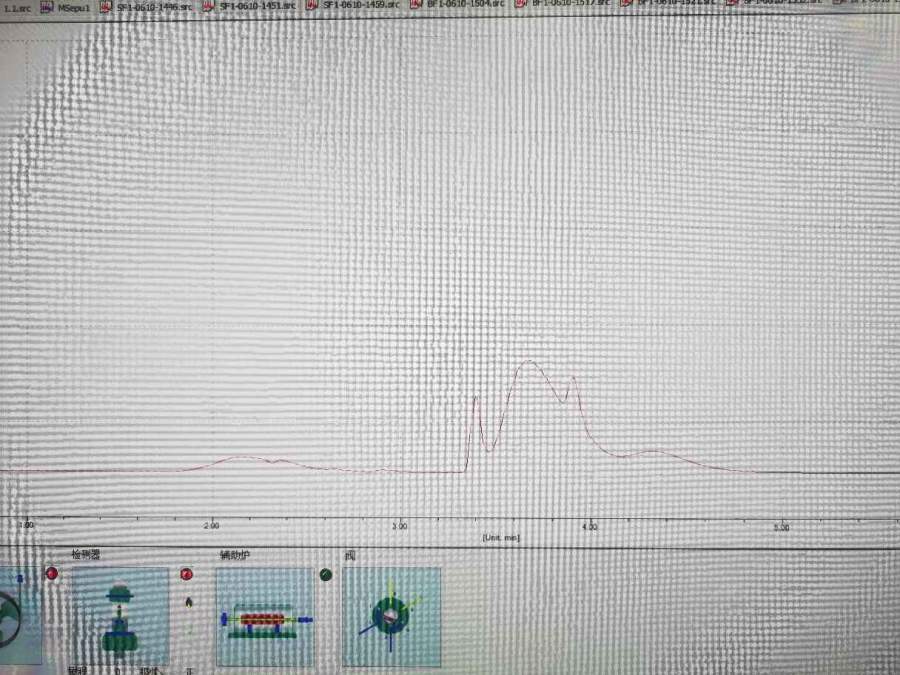Click the 4.00 time axis label
The width and height of the screenshot is (900, 675).
[x=589, y=526]
